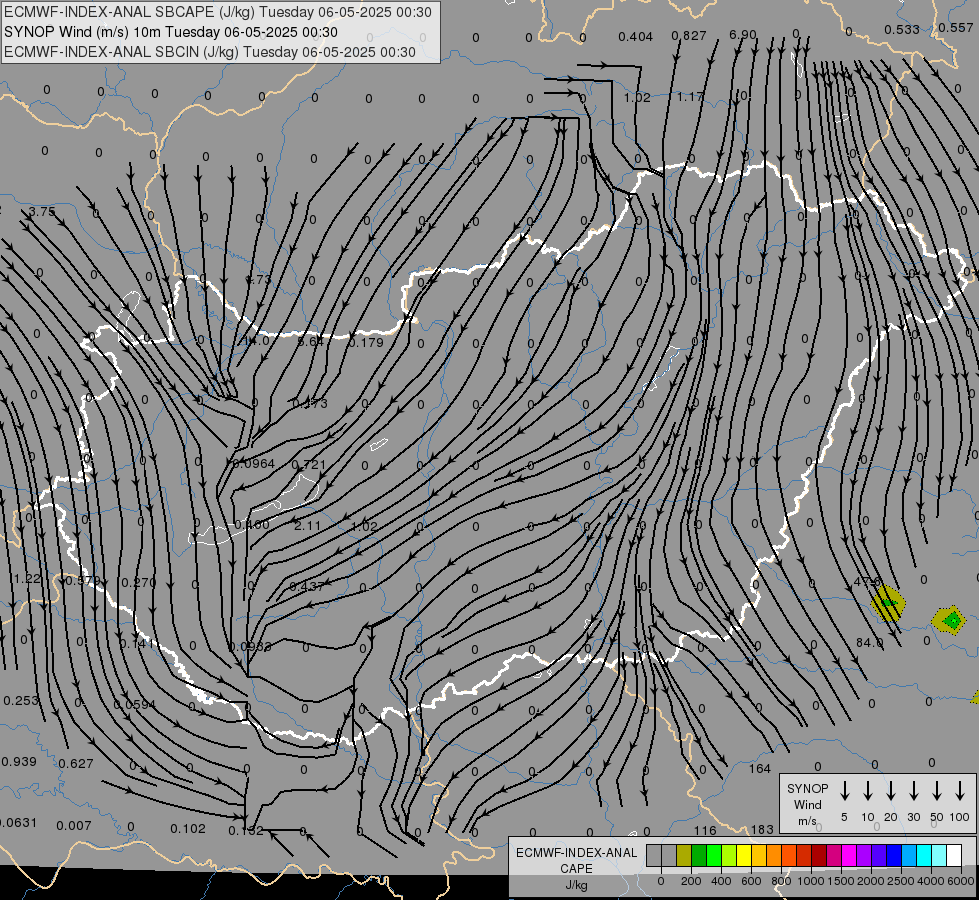Click the SBCIN title line
The height and width of the screenshot is (900, 979).
click(210, 52)
